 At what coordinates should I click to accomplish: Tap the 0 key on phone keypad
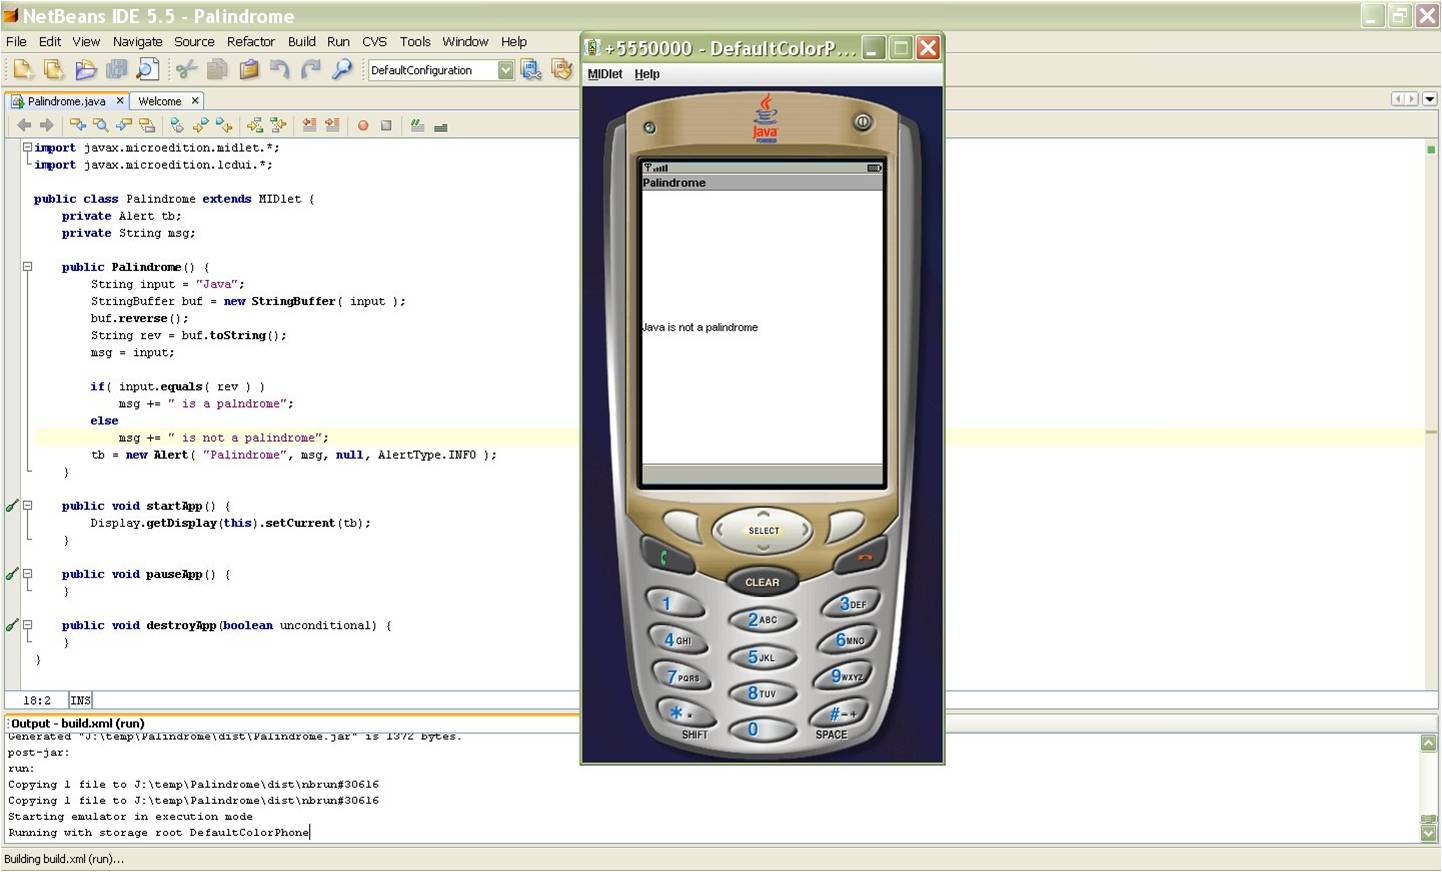(x=761, y=729)
